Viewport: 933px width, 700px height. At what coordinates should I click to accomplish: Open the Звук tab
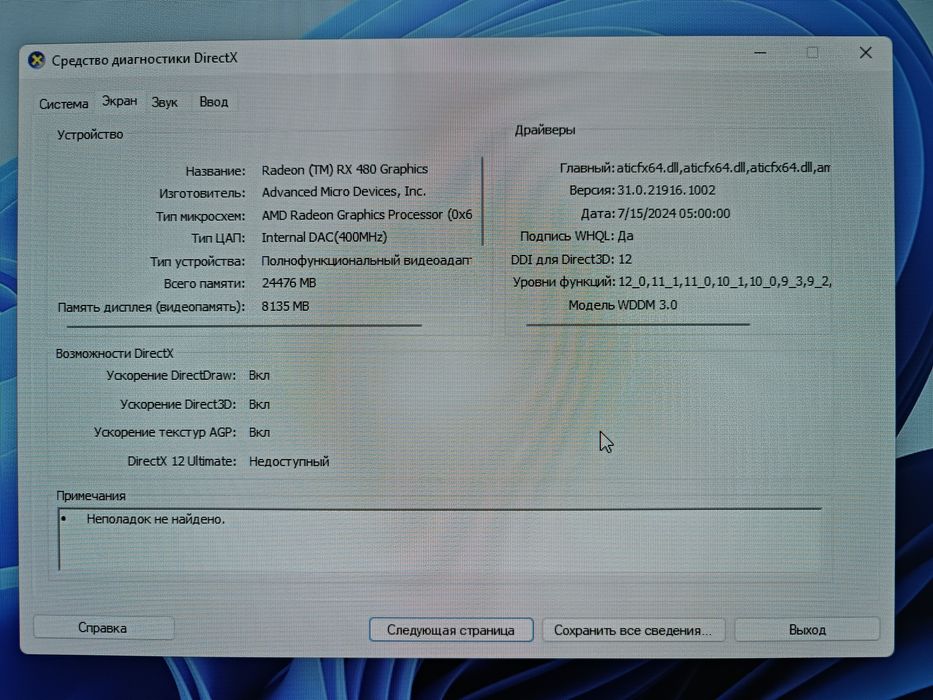[x=165, y=102]
